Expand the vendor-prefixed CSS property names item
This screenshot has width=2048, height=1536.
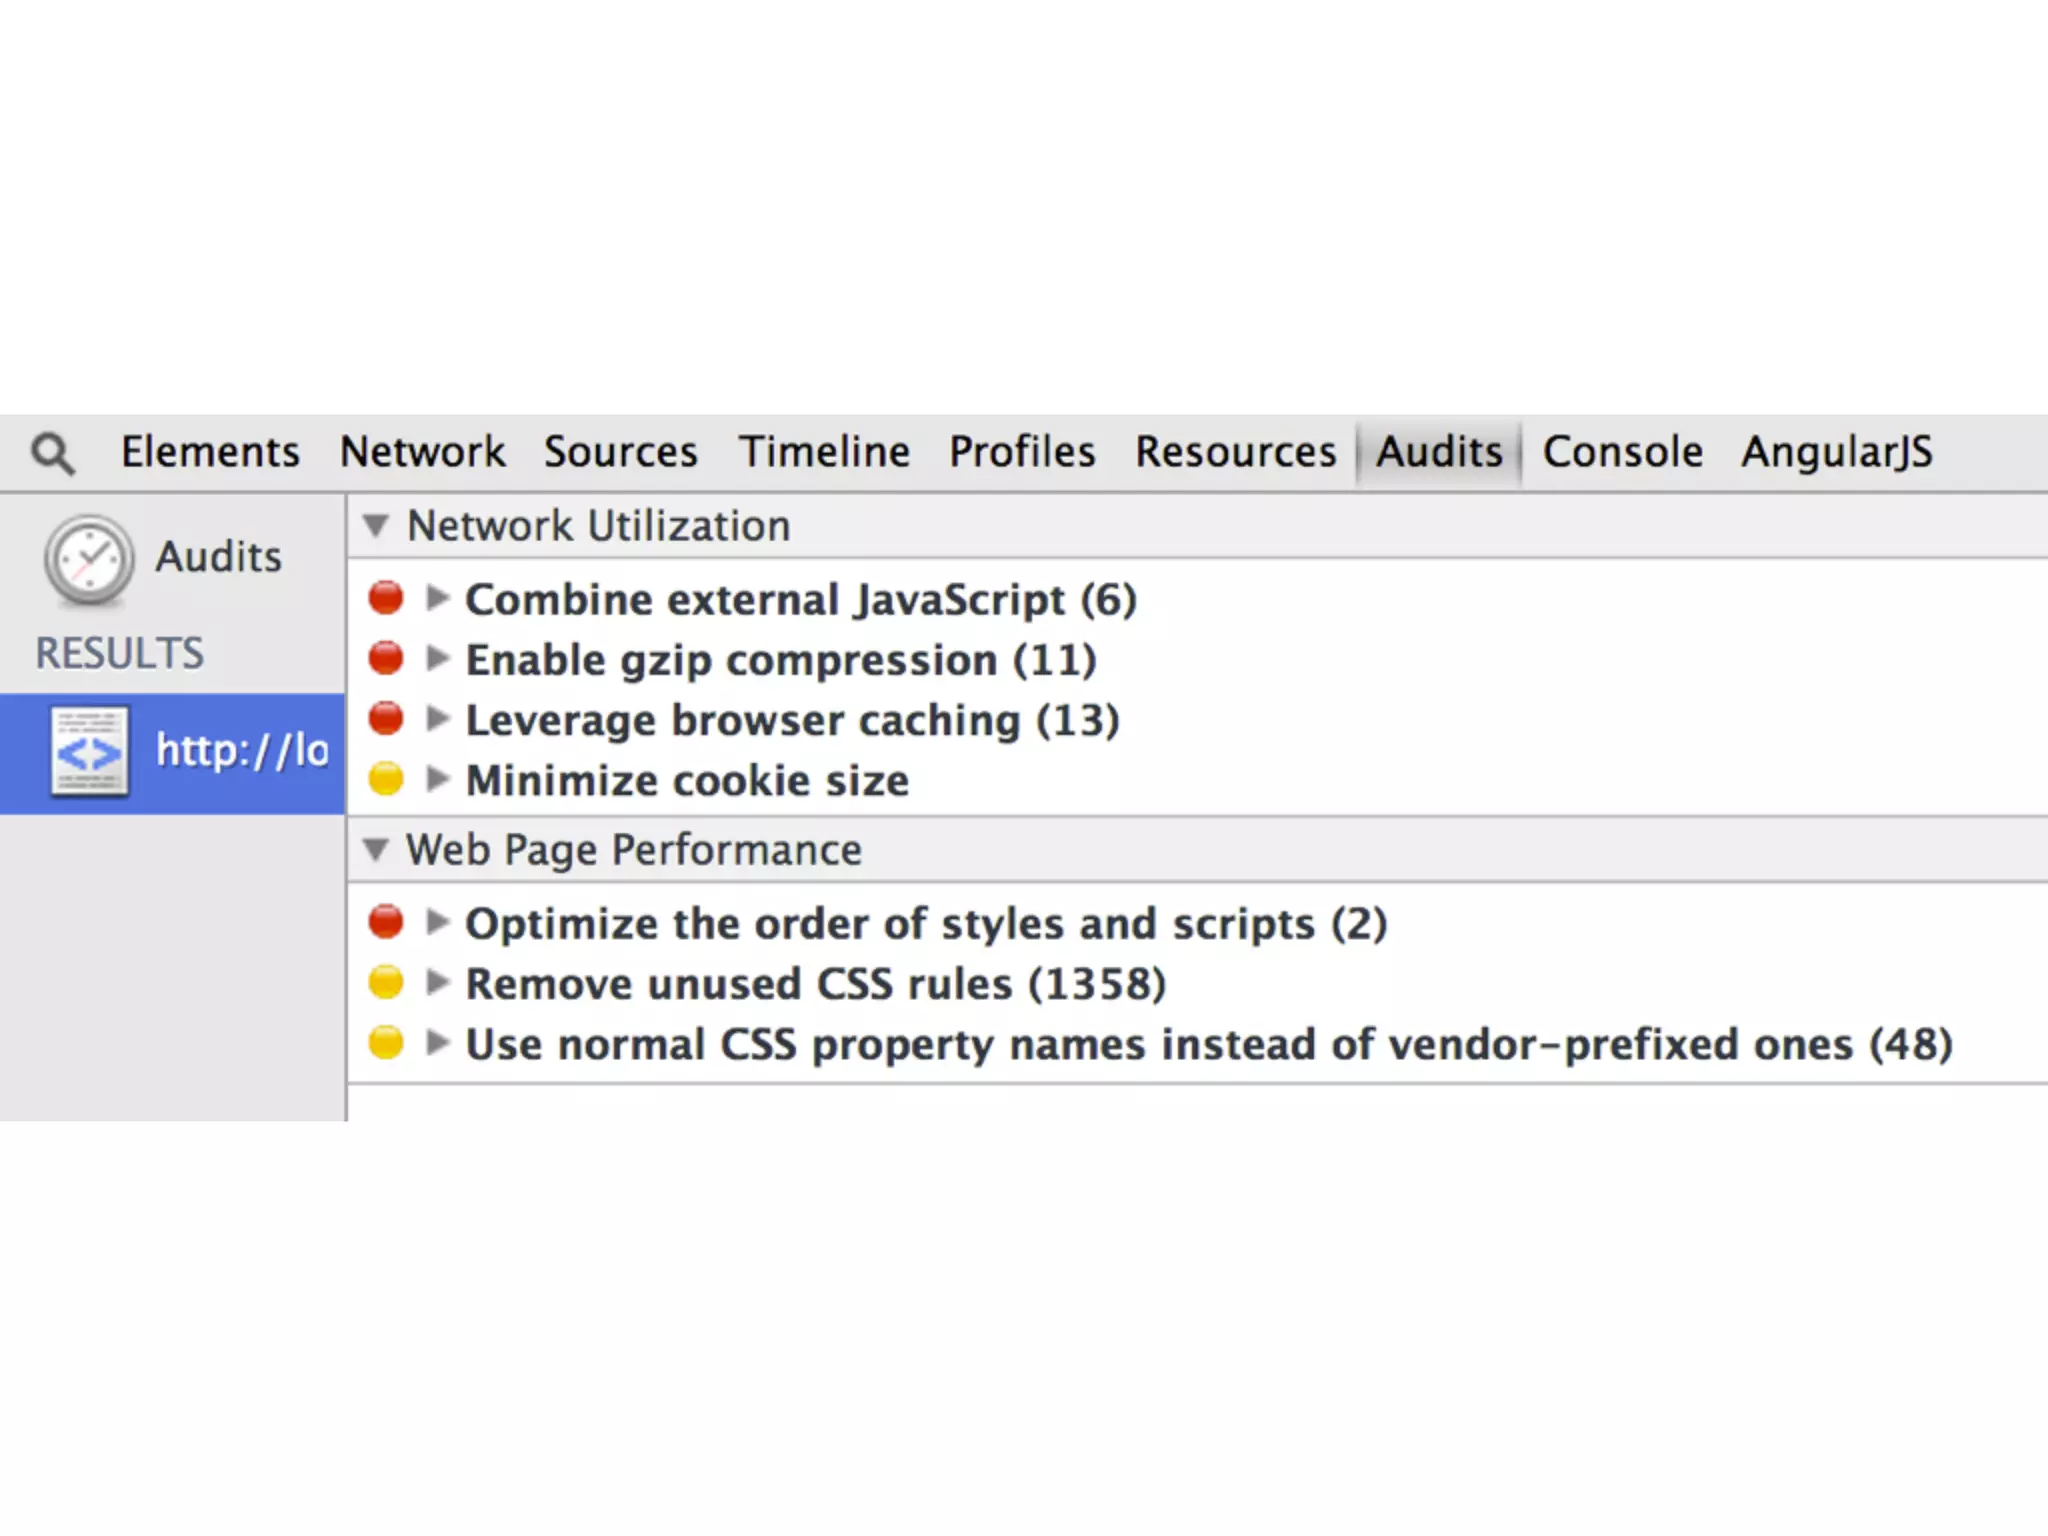pyautogui.click(x=437, y=1043)
